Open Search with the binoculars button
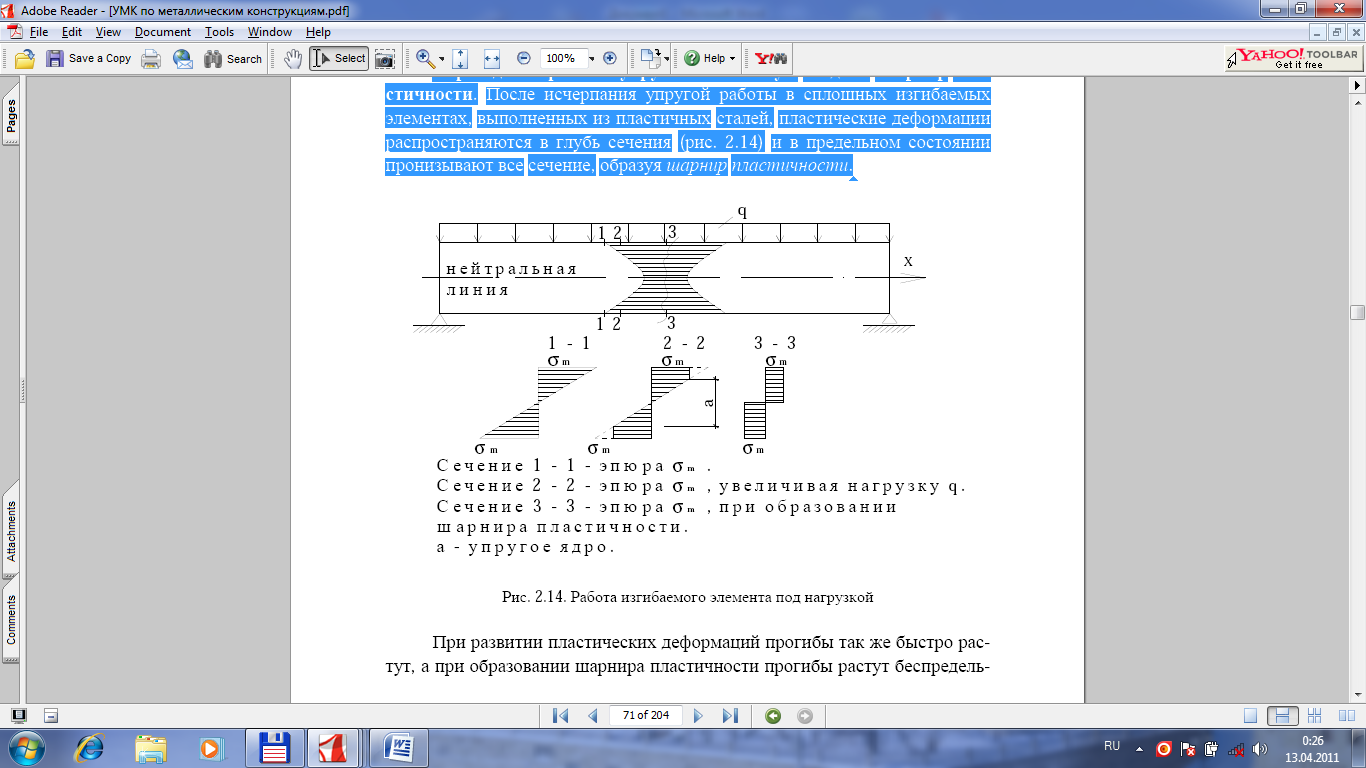Image resolution: width=1366 pixels, height=768 pixels. [233, 59]
